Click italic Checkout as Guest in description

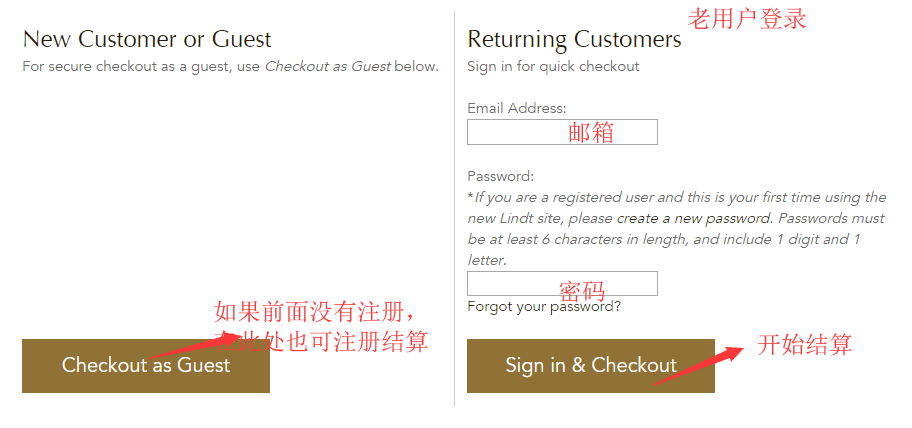(x=327, y=67)
